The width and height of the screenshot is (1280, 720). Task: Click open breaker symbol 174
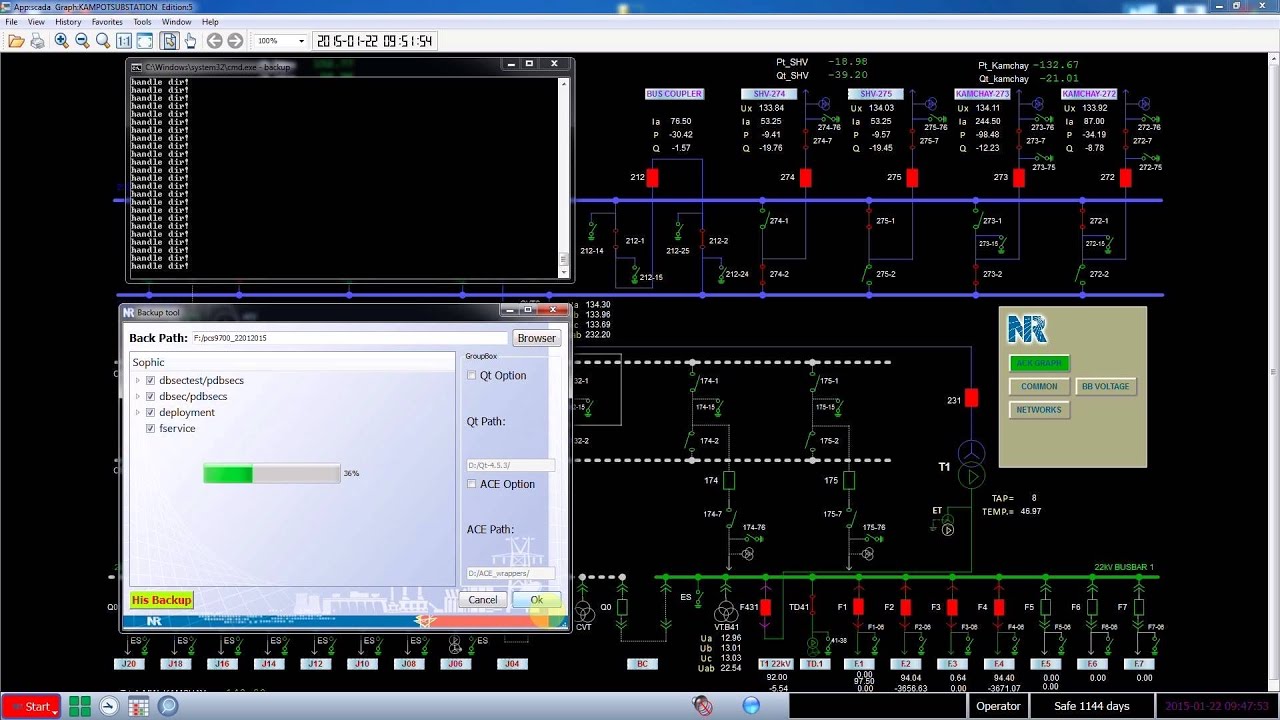(729, 481)
